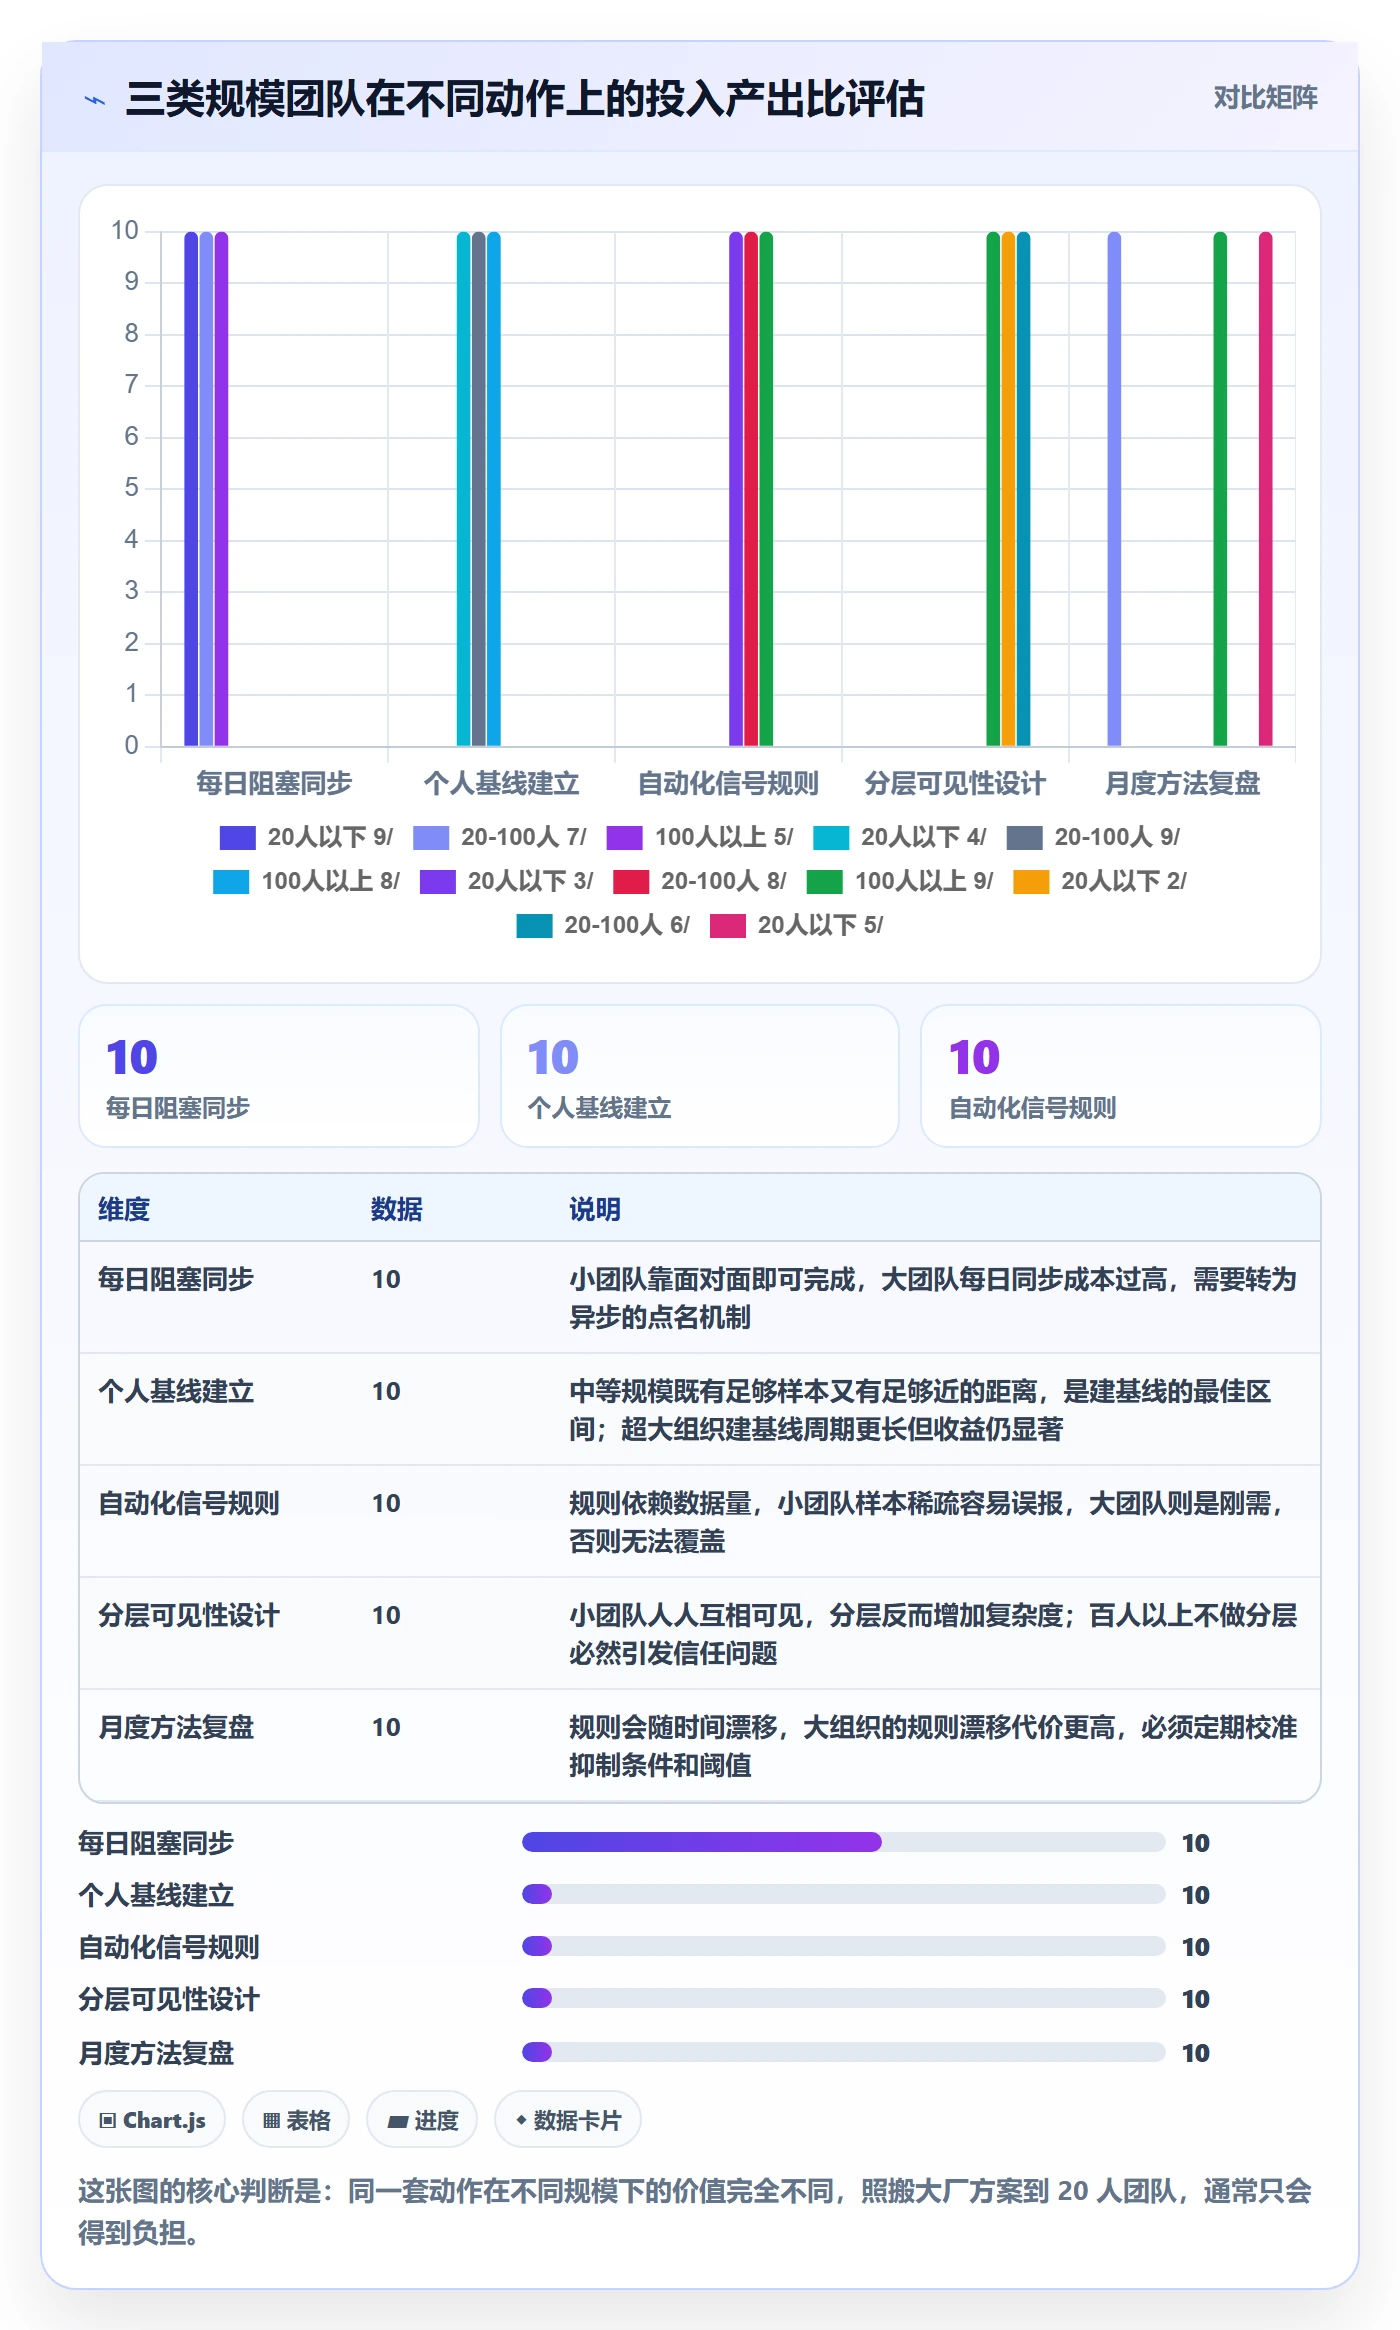Image resolution: width=1400 pixels, height=2330 pixels.
Task: Click the 进度 chip
Action: coord(422,2120)
